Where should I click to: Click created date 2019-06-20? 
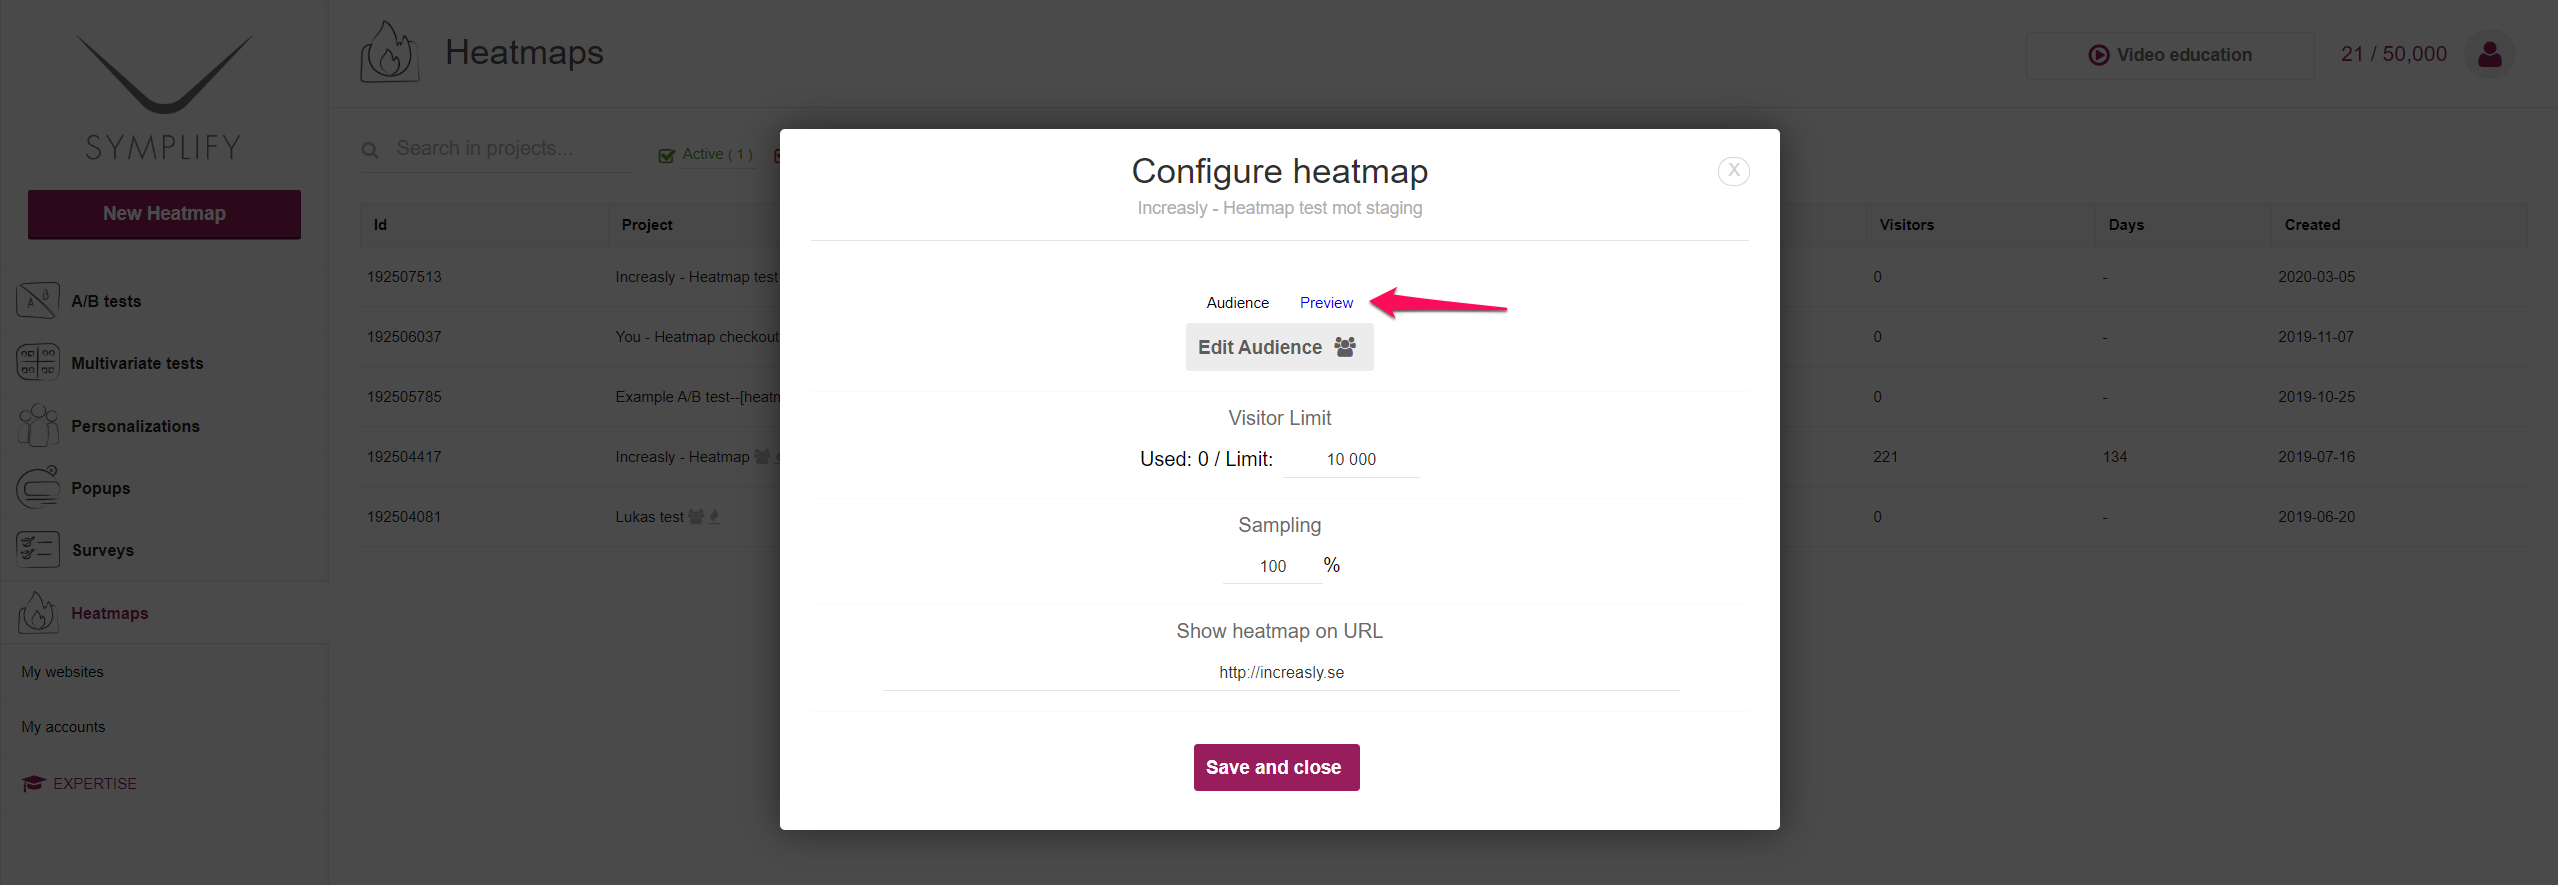pyautogui.click(x=2316, y=517)
